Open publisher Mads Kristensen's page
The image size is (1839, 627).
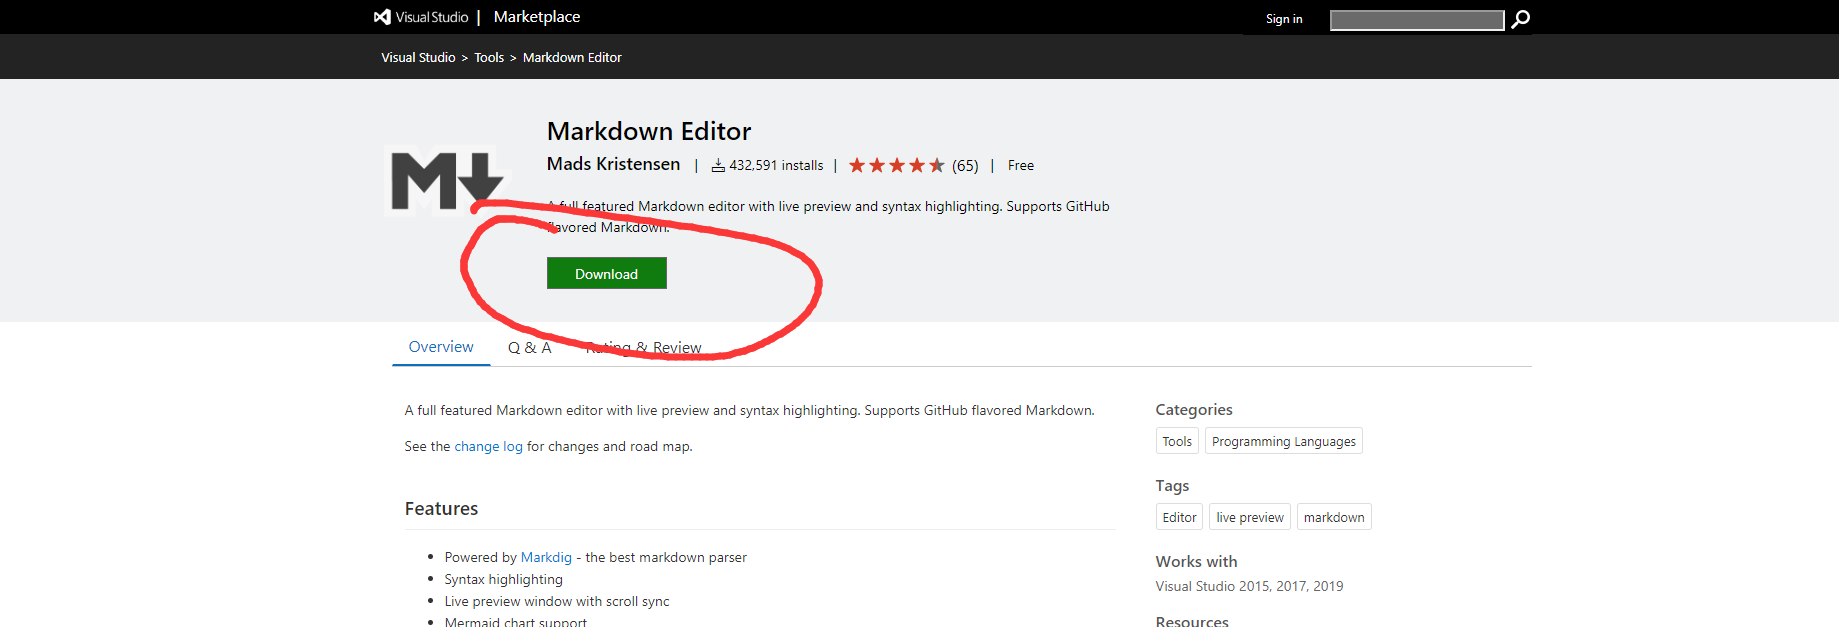(x=613, y=164)
